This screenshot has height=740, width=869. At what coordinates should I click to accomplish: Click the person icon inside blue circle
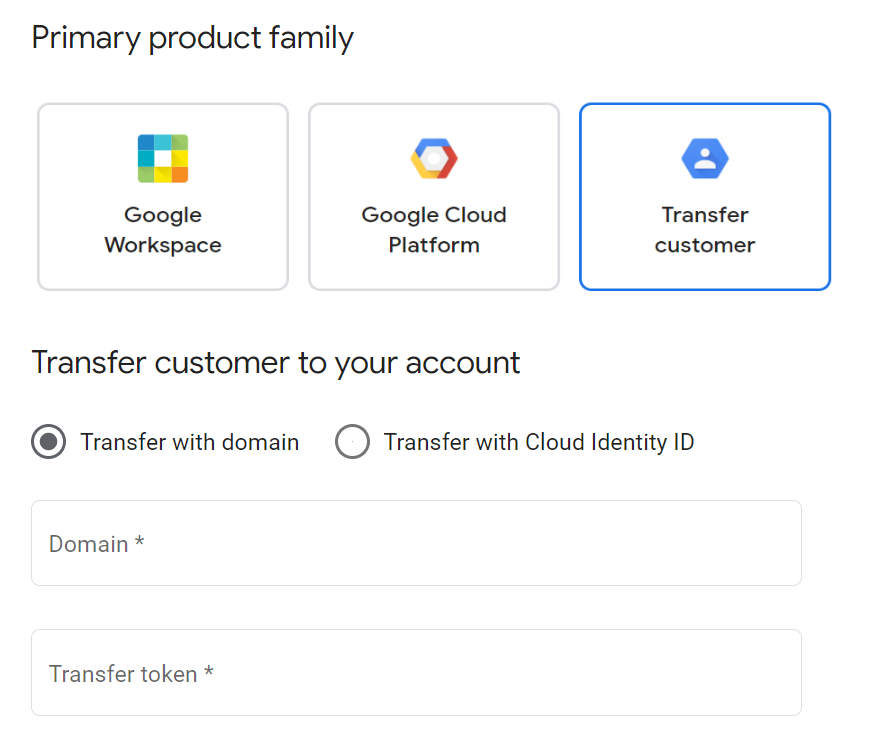[704, 158]
